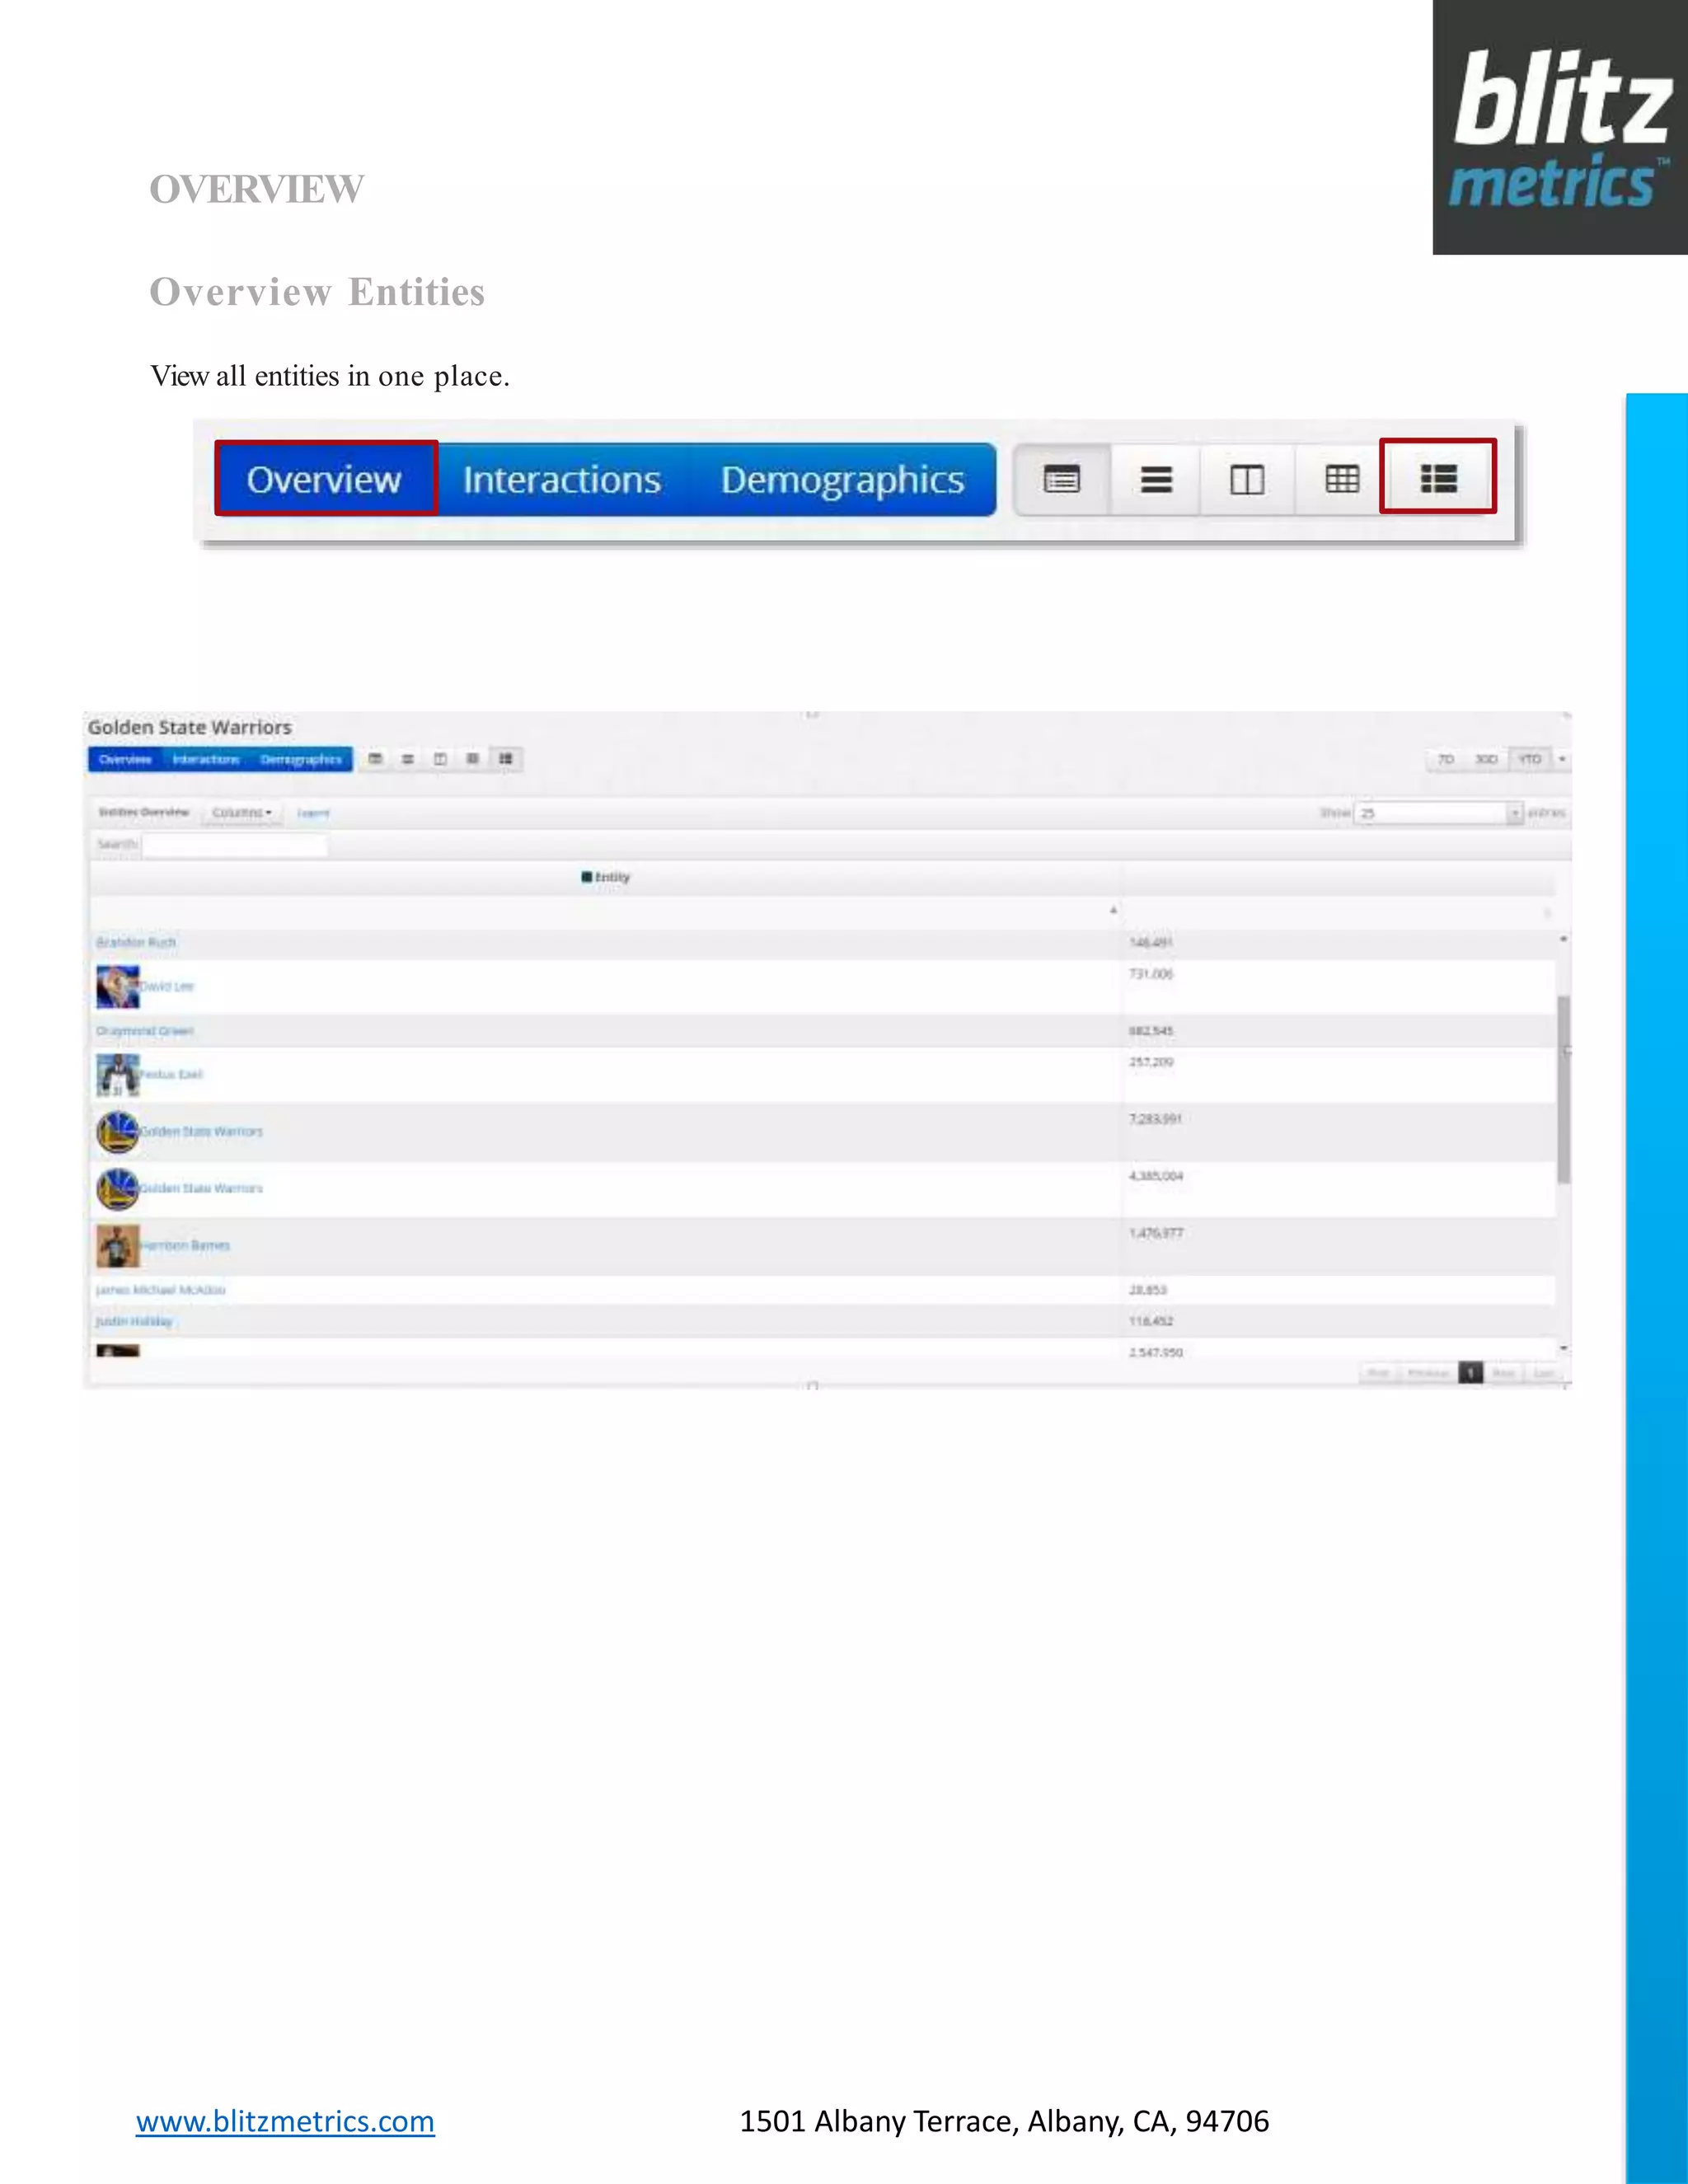This screenshot has height=2184, width=1688.
Task: Choose the two-column split view icon
Action: pyautogui.click(x=1246, y=480)
